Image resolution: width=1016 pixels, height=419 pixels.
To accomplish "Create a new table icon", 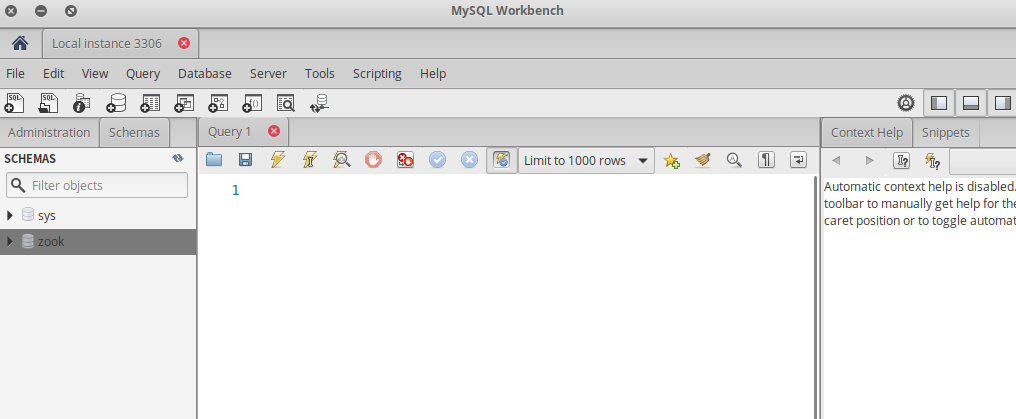I will click(x=150, y=103).
